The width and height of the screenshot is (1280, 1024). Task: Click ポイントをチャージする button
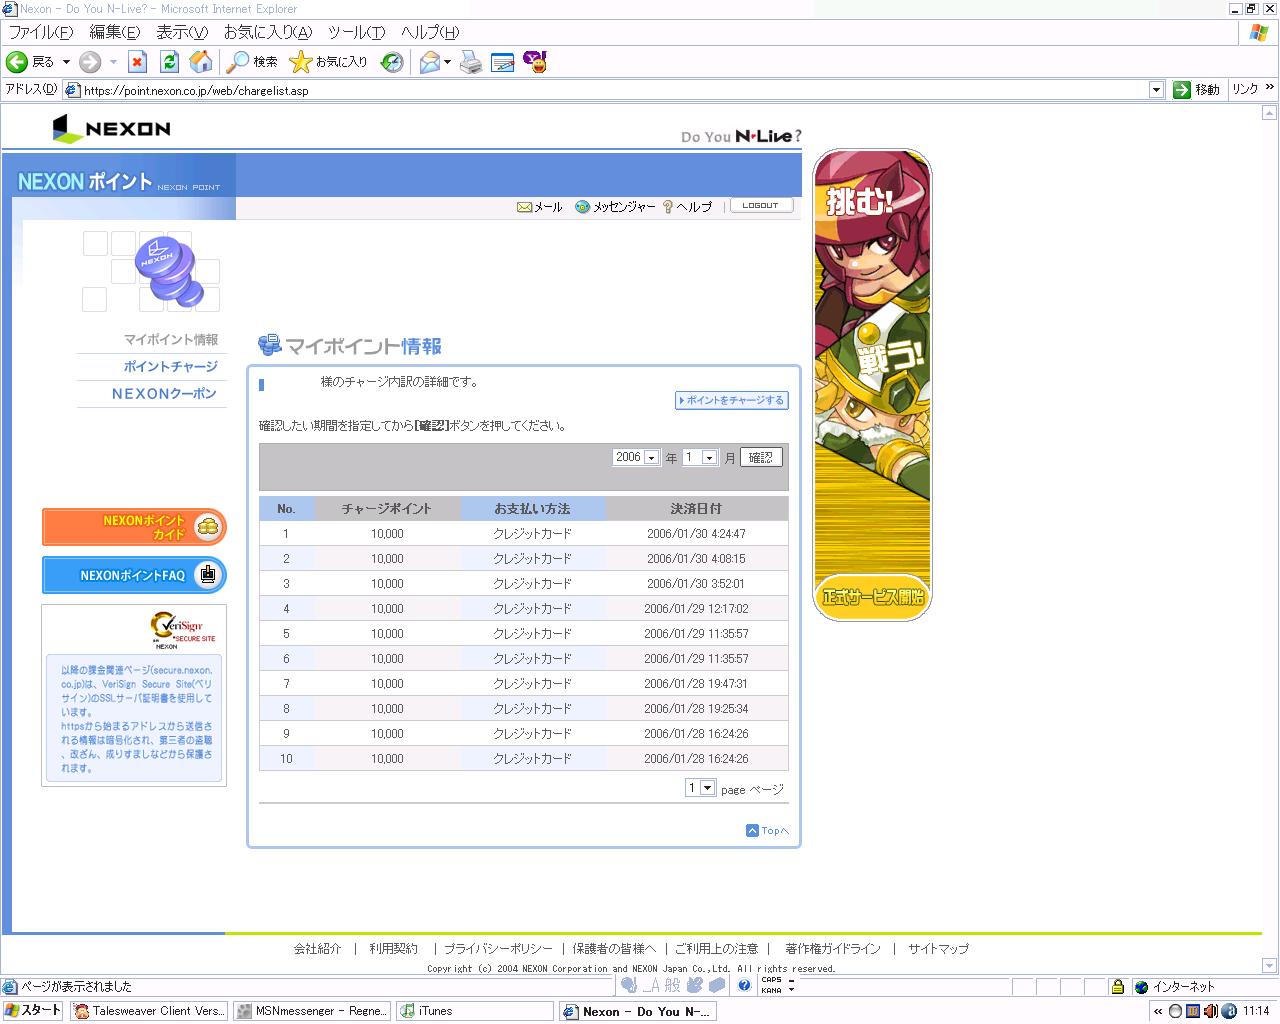click(732, 400)
